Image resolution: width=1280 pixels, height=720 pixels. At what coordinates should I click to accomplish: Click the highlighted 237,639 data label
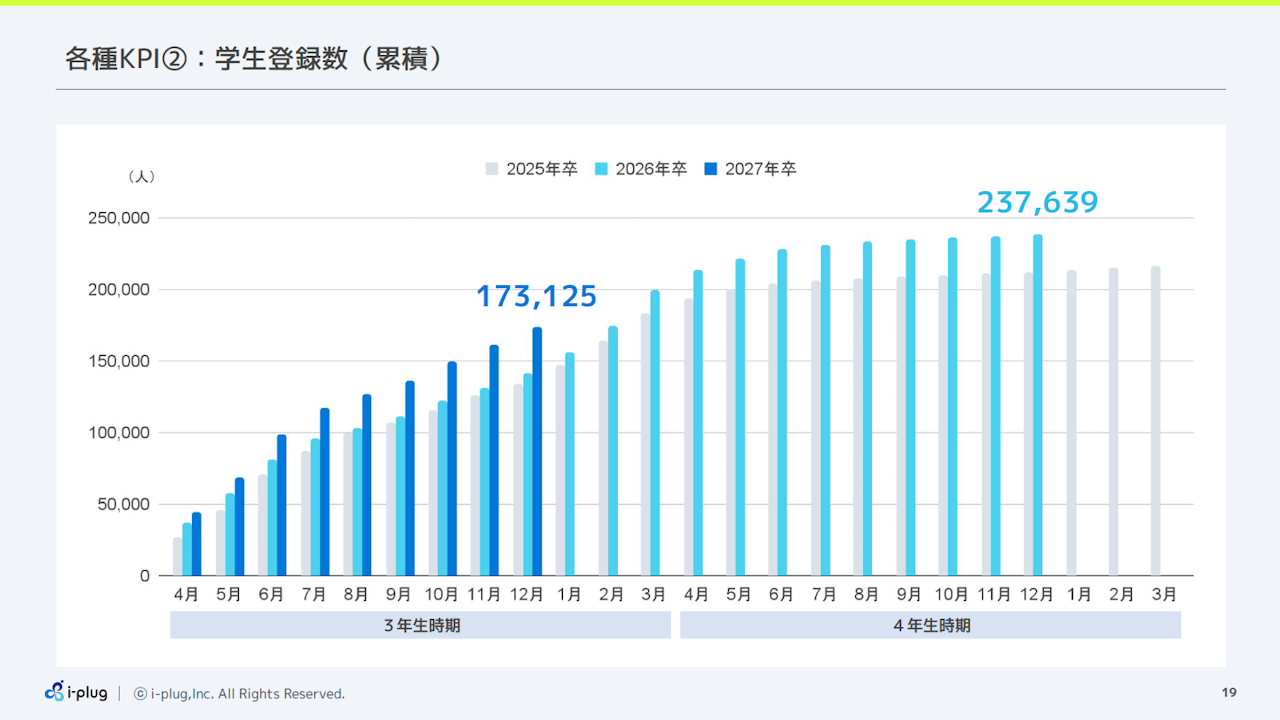pos(1037,201)
